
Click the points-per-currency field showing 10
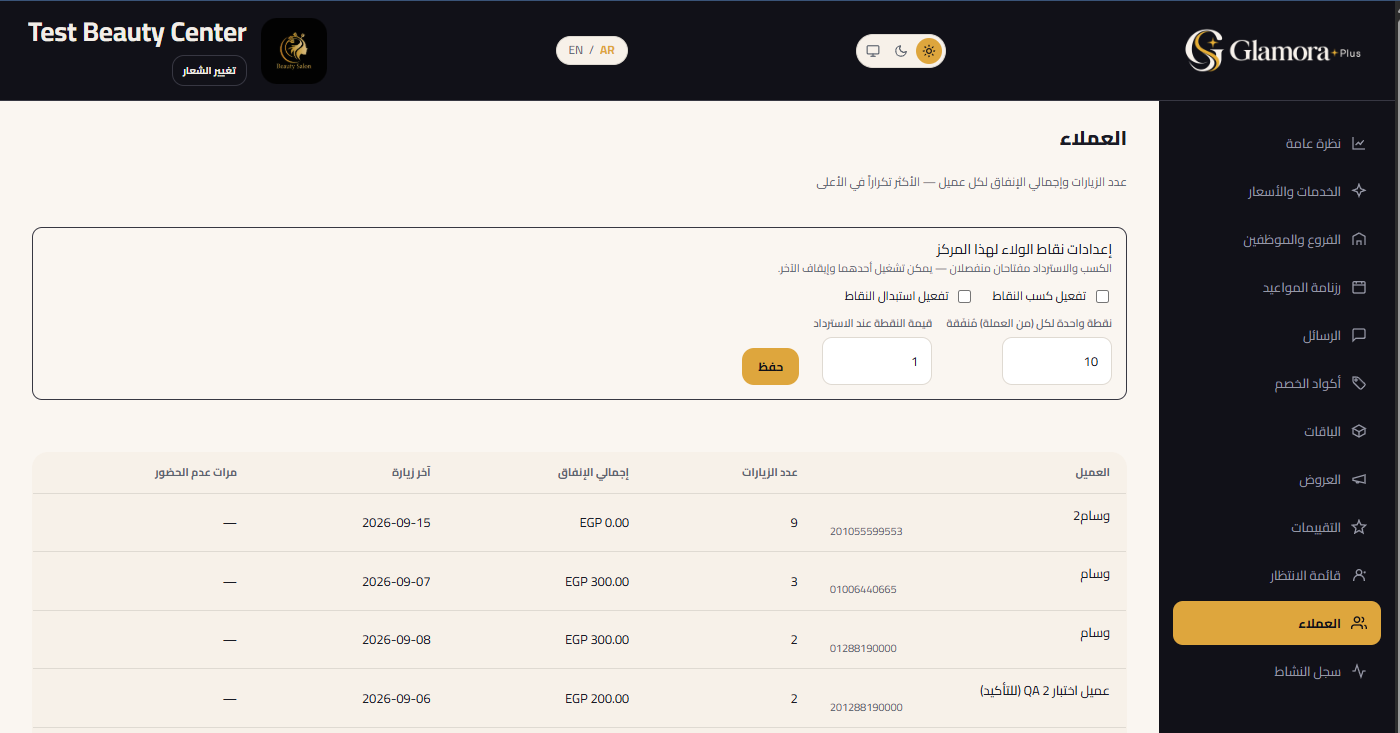(1057, 361)
